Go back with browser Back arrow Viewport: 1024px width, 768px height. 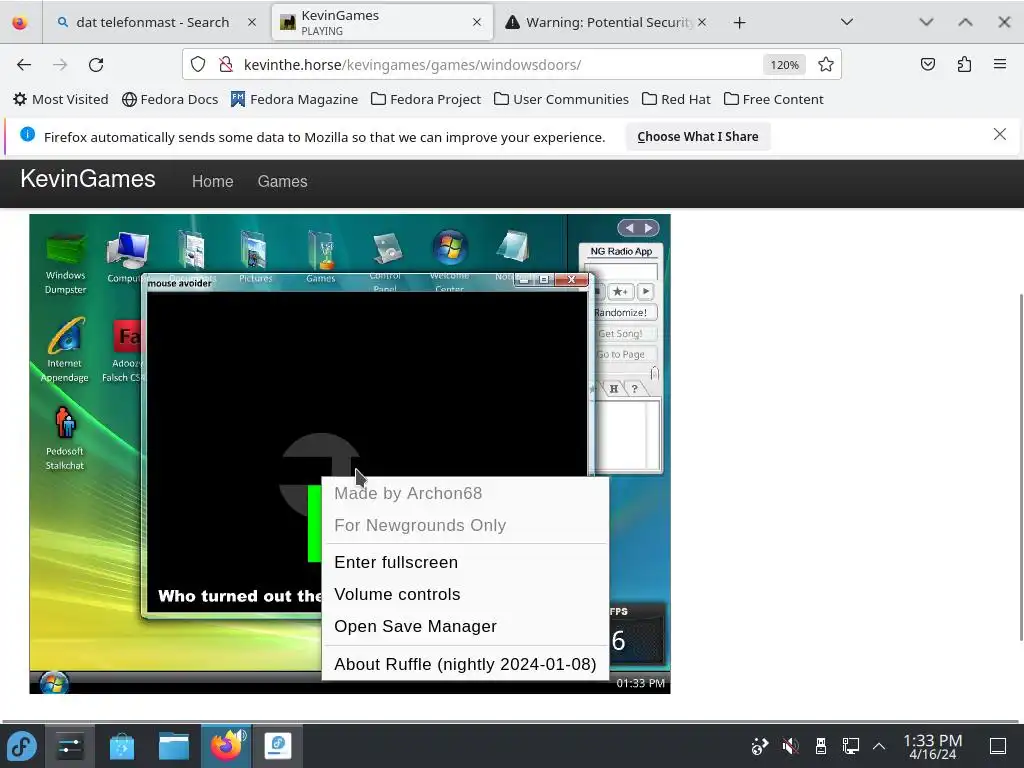click(x=24, y=65)
